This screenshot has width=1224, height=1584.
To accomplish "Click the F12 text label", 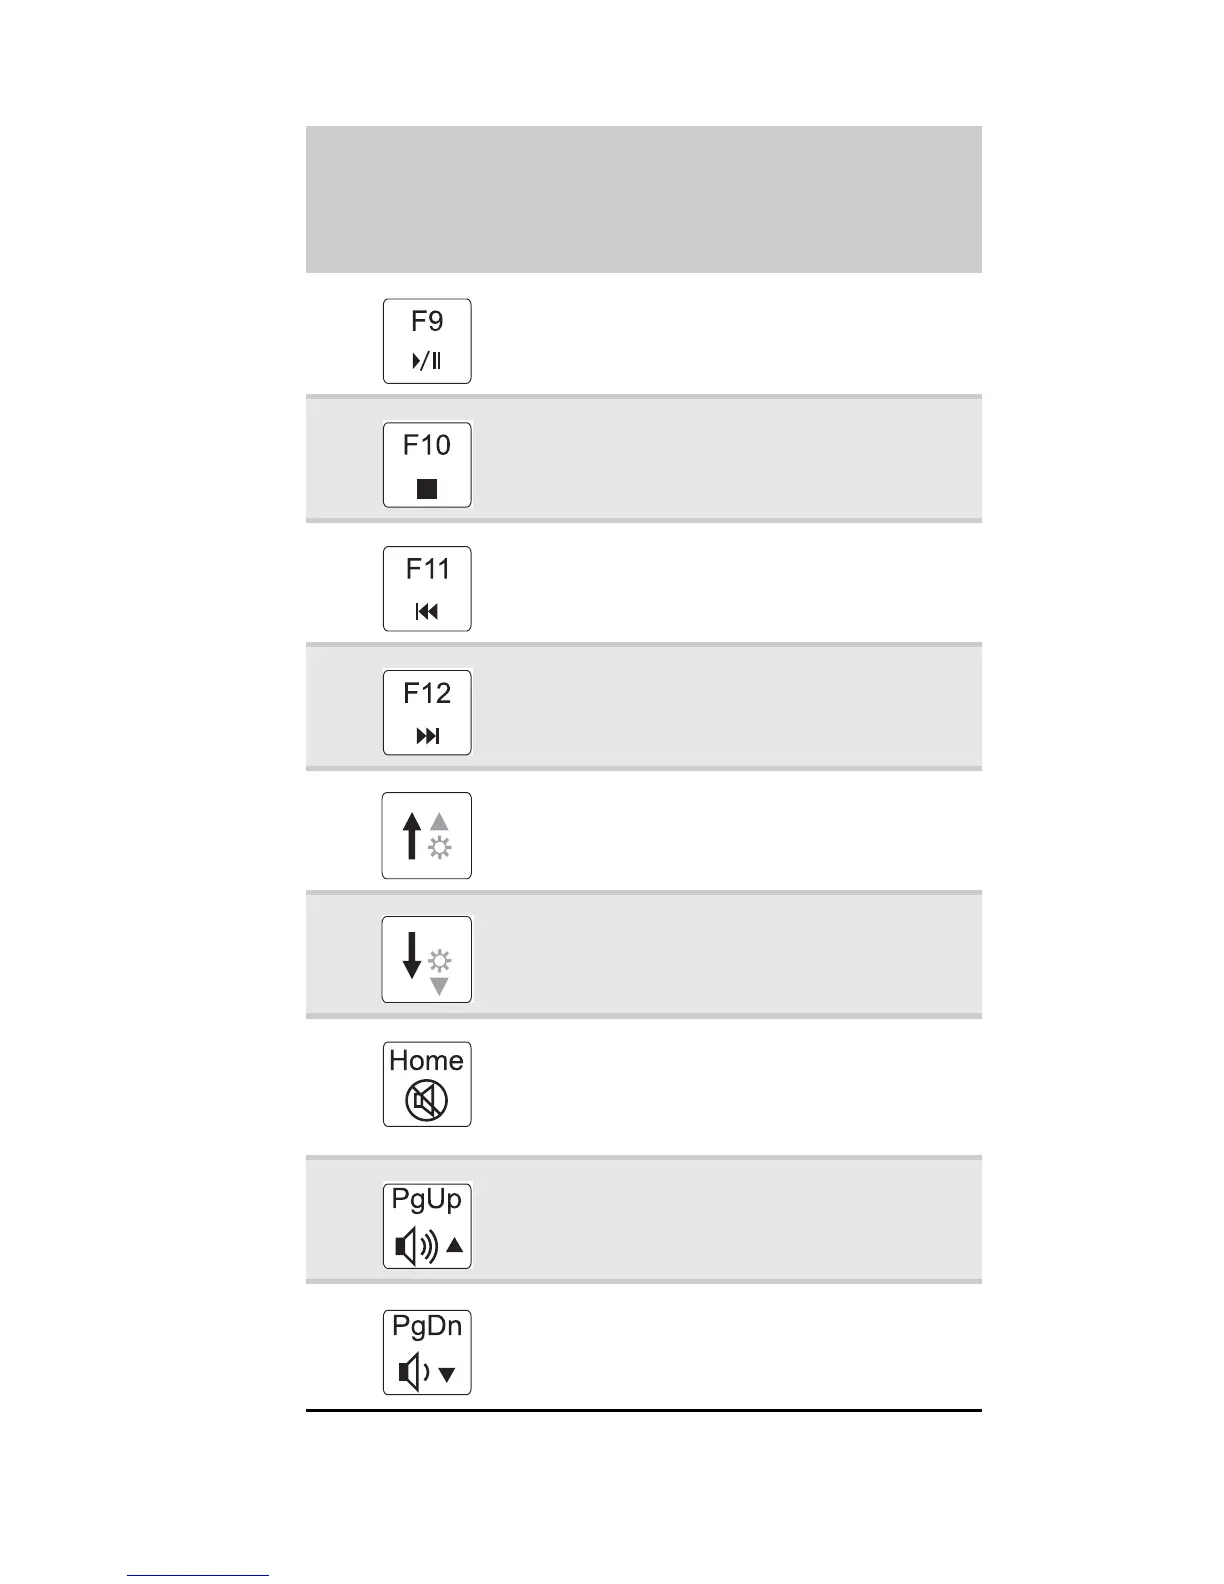I will 427,693.
